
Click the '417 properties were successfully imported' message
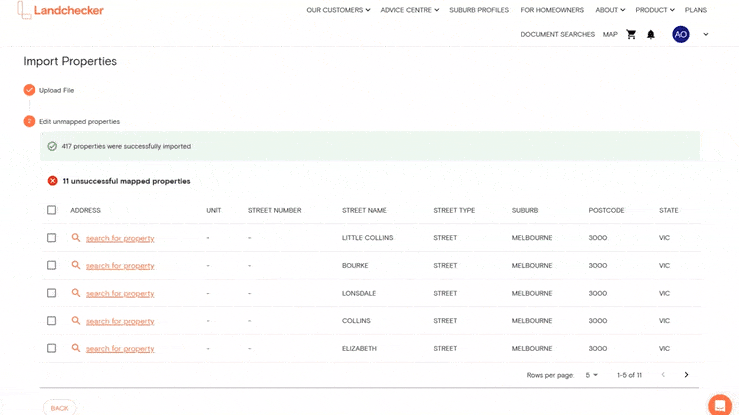coord(126,146)
